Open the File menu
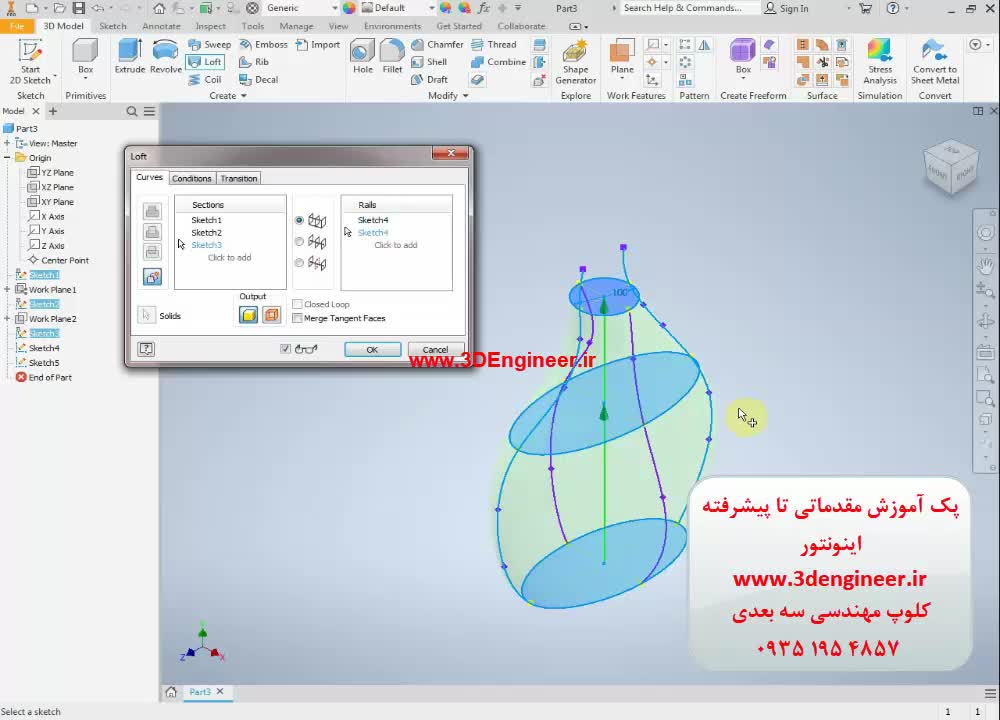 point(17,26)
